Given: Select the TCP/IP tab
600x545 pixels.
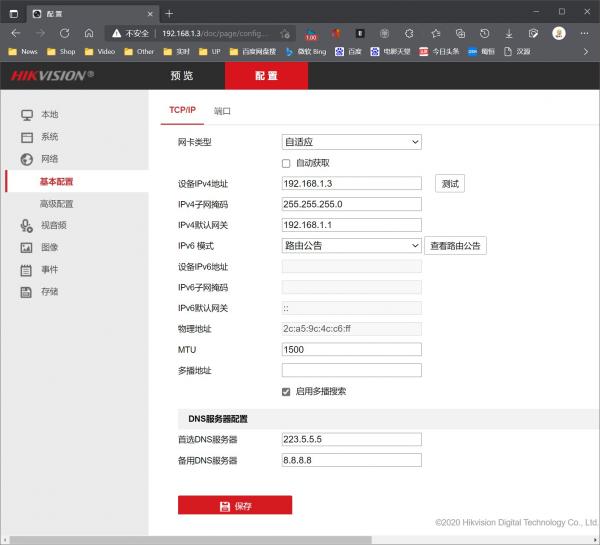Looking at the screenshot, I should 182,111.
